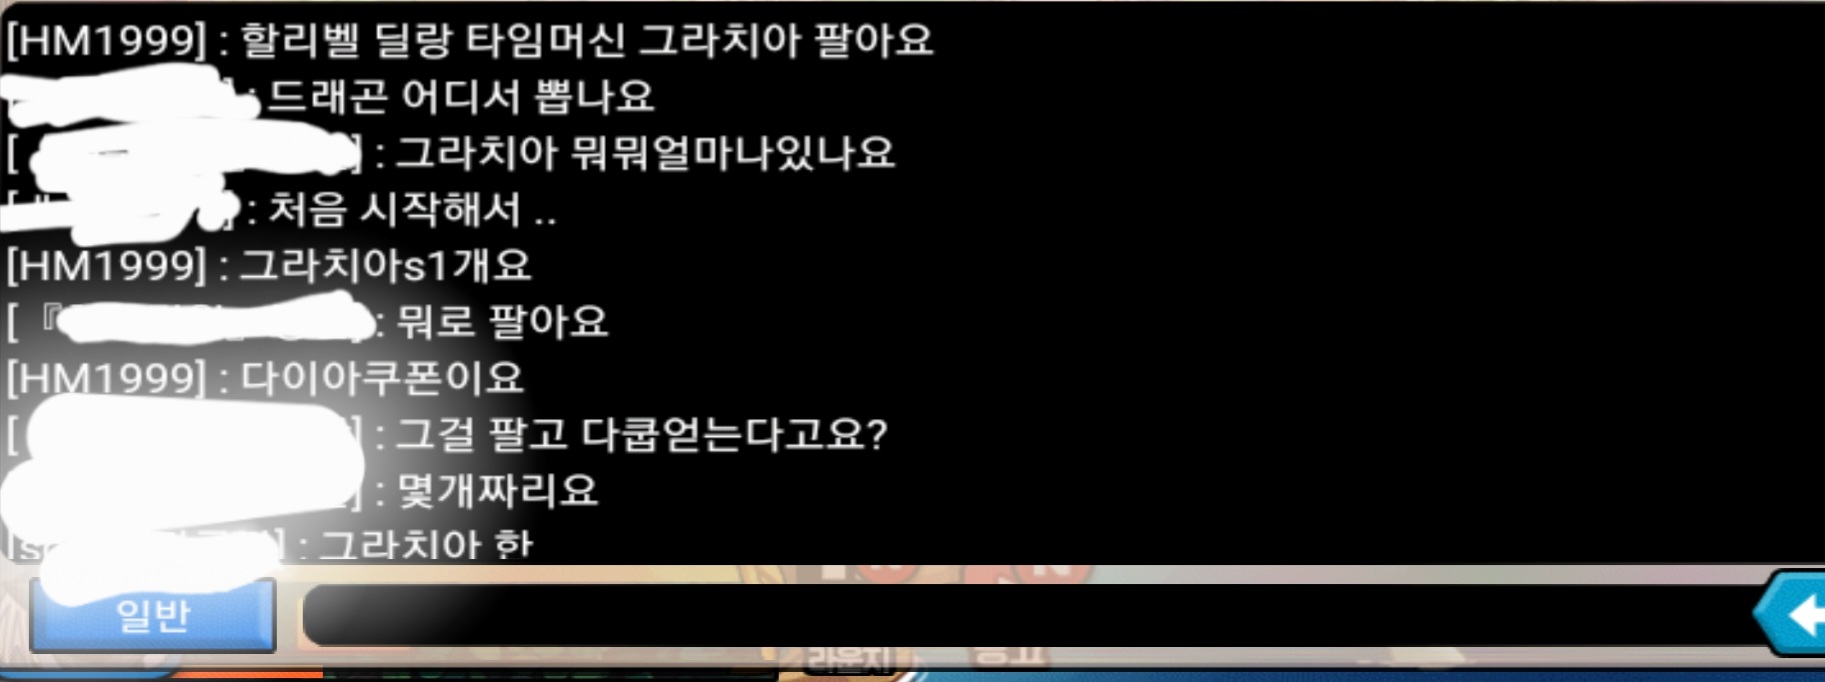Click HM1999 name beside 그라치아s1개요

tap(107, 265)
